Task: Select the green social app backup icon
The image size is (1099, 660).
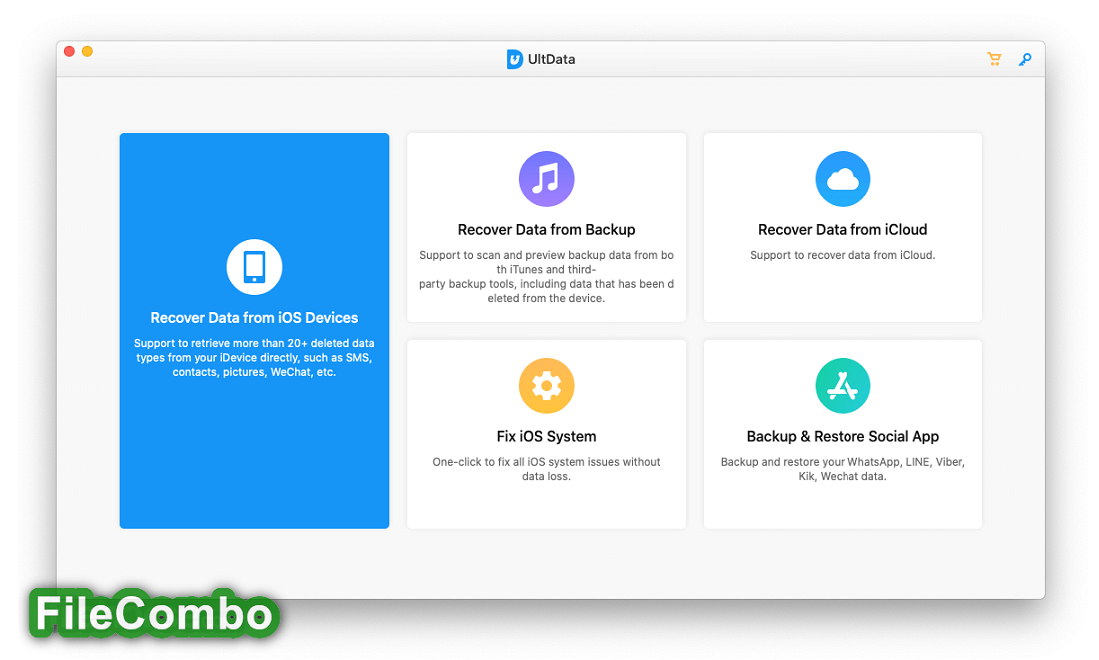Action: coord(842,385)
